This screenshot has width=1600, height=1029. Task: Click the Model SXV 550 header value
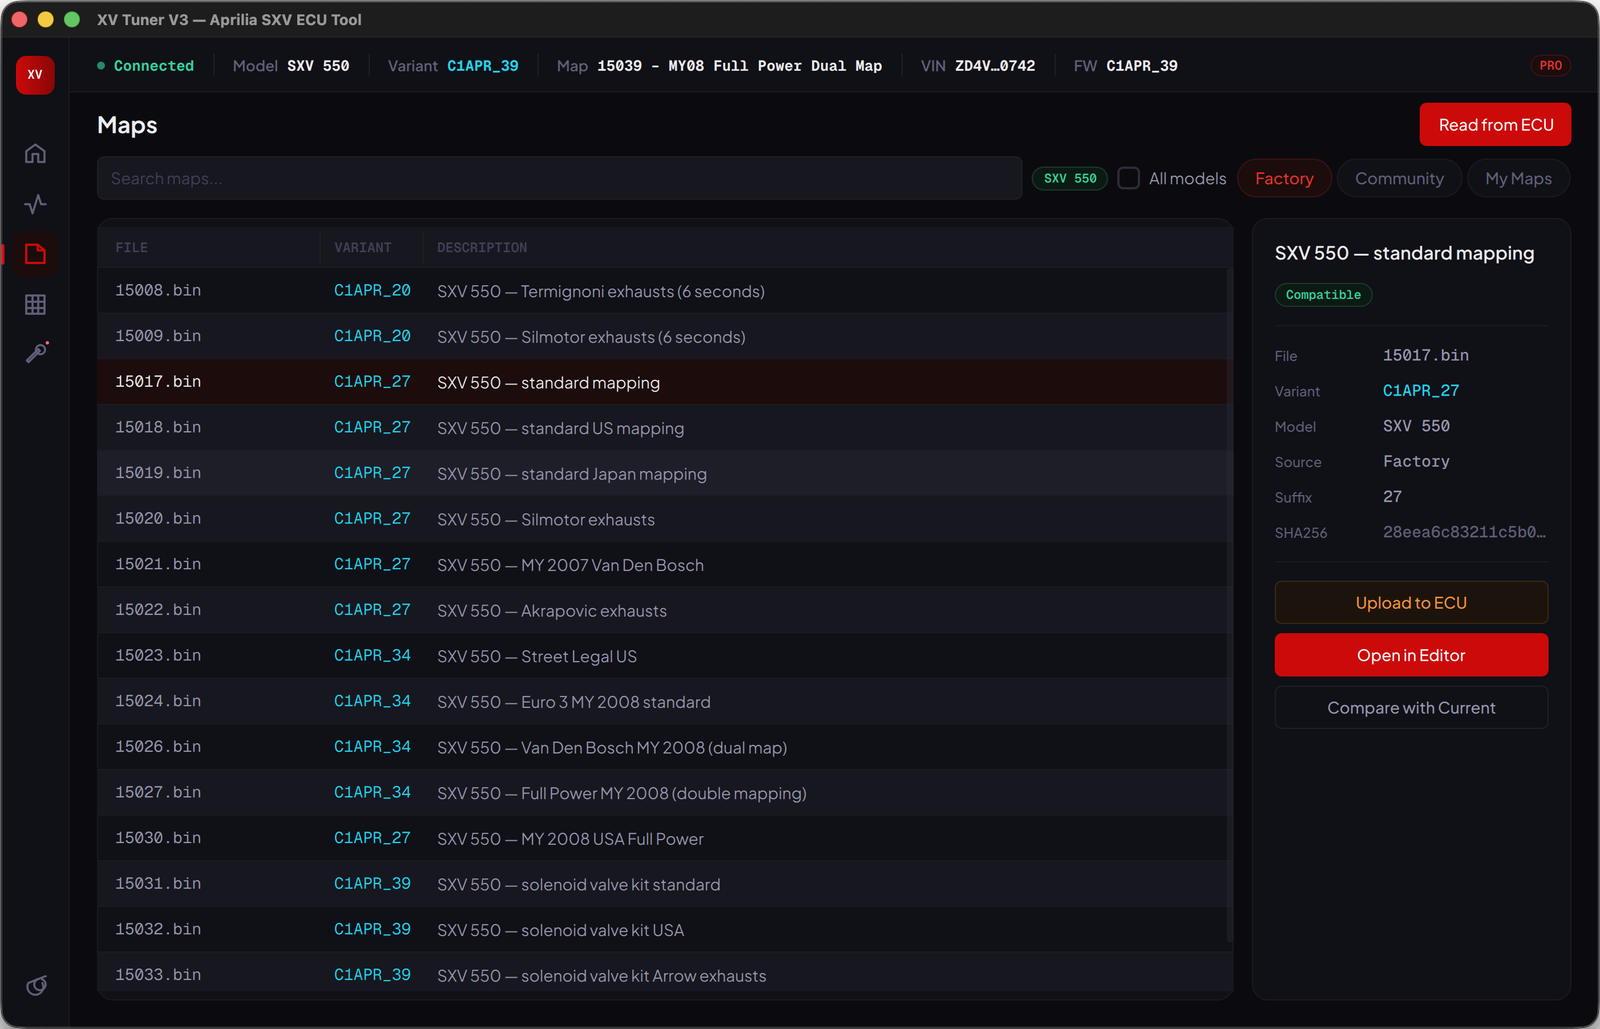(318, 66)
